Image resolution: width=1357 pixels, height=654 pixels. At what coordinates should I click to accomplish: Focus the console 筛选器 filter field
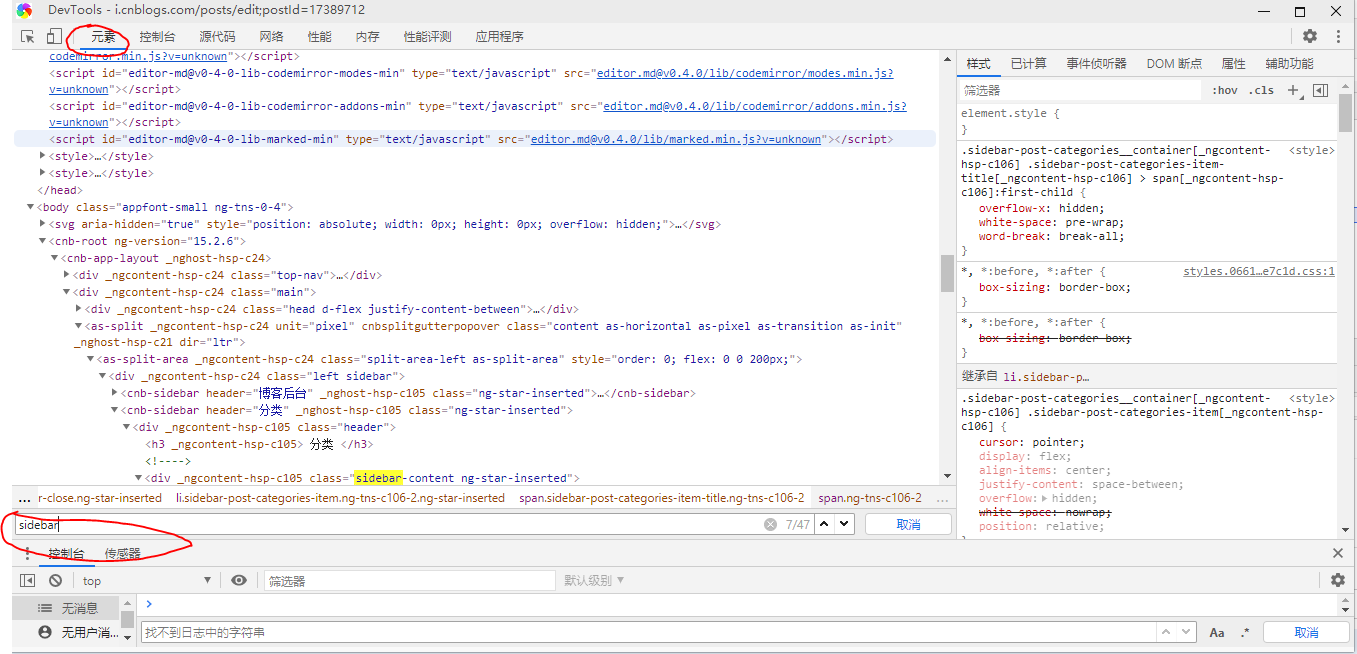(408, 580)
